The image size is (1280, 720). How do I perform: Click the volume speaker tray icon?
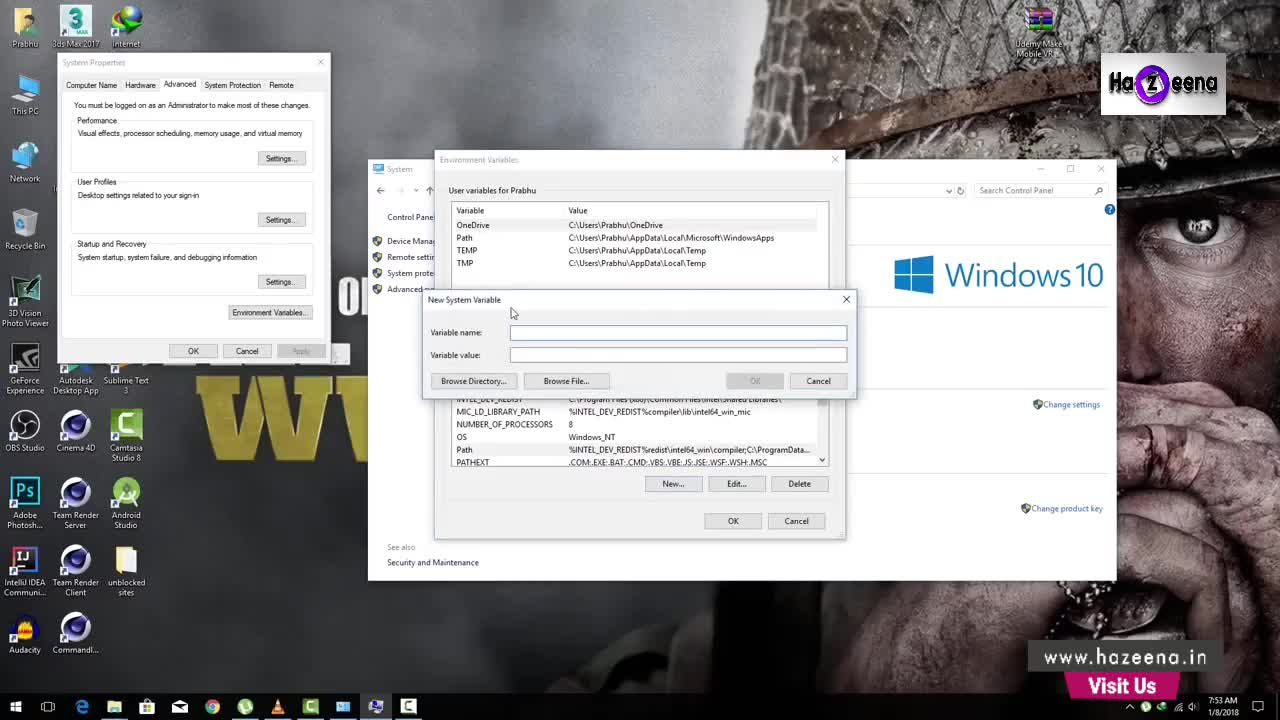(1192, 707)
